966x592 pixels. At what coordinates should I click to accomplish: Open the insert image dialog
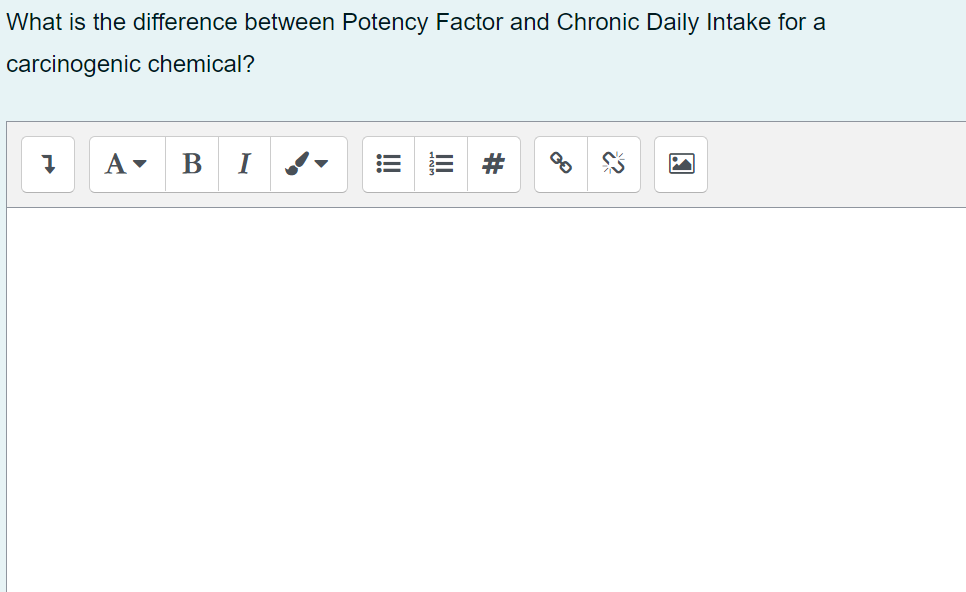(680, 164)
